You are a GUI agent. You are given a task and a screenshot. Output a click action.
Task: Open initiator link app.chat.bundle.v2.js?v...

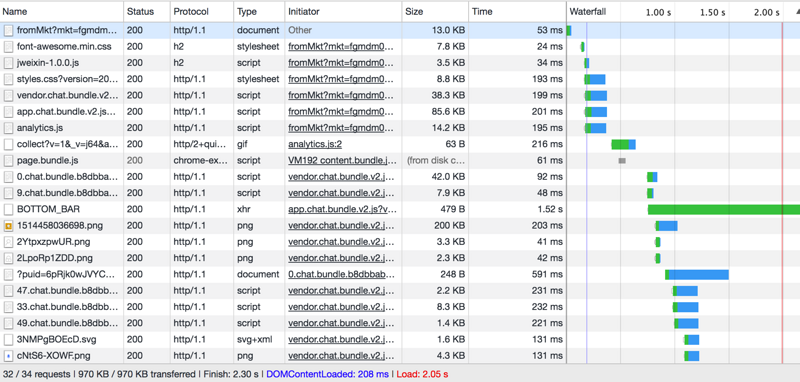(342, 209)
